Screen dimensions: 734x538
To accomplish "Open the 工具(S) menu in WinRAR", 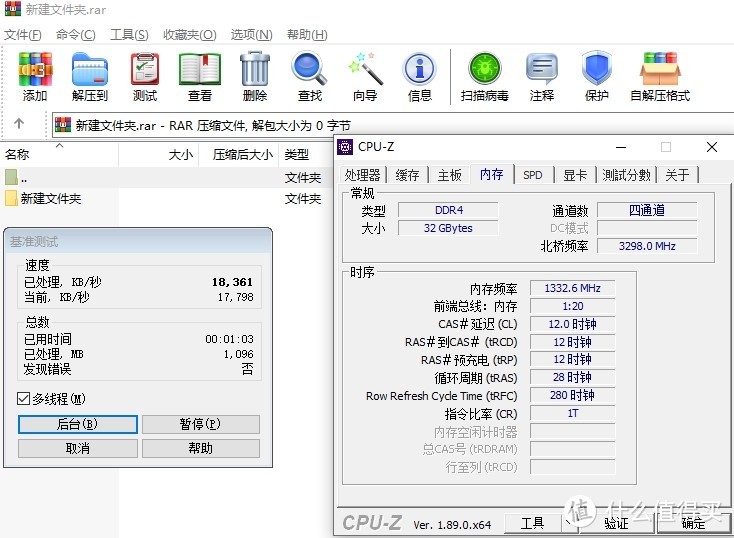I will [129, 35].
